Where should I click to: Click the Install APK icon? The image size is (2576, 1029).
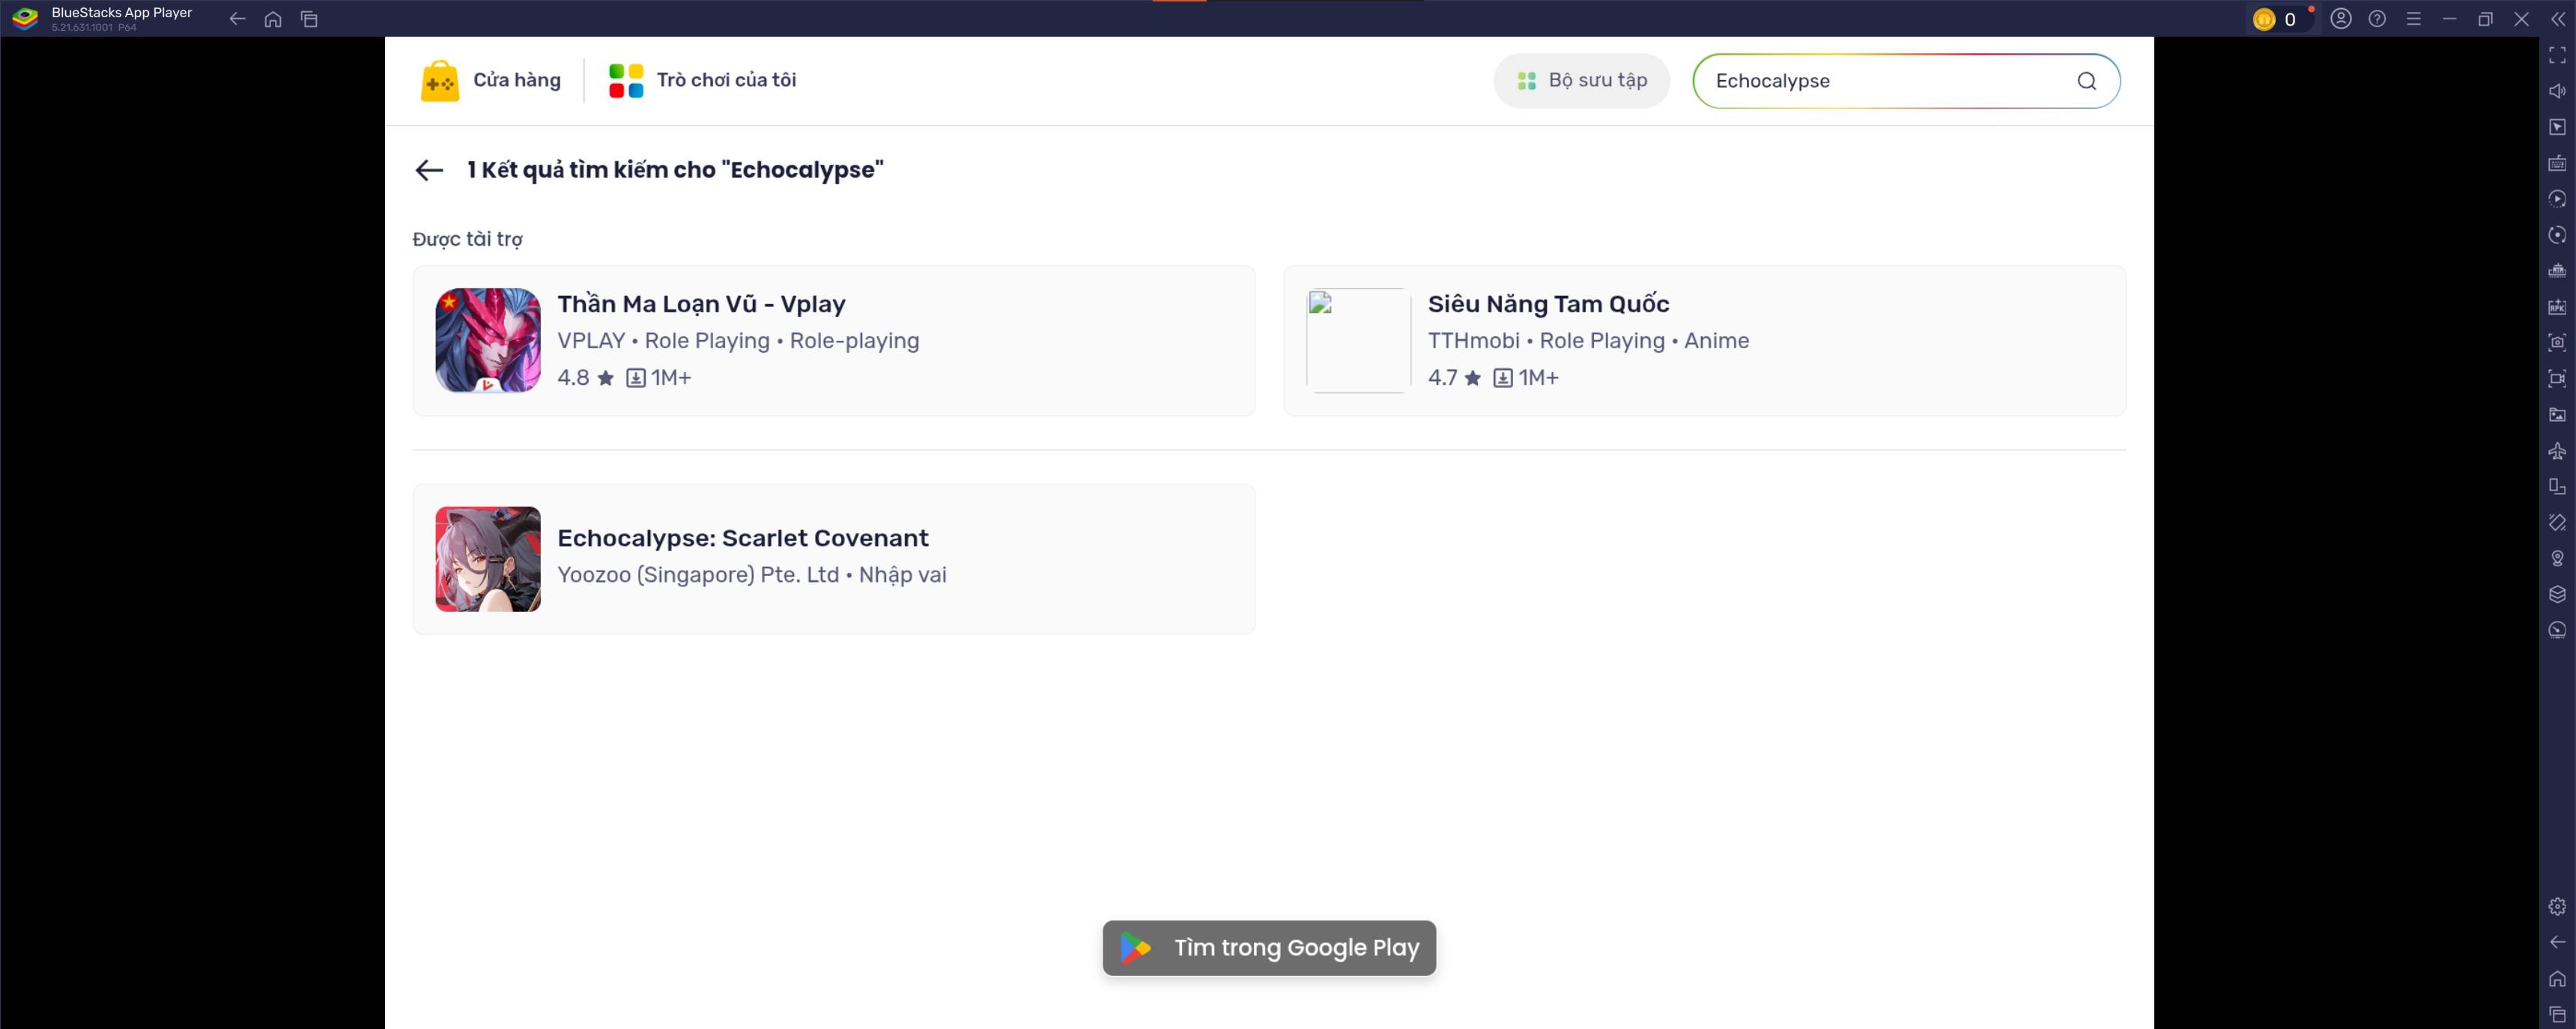[x=2557, y=307]
